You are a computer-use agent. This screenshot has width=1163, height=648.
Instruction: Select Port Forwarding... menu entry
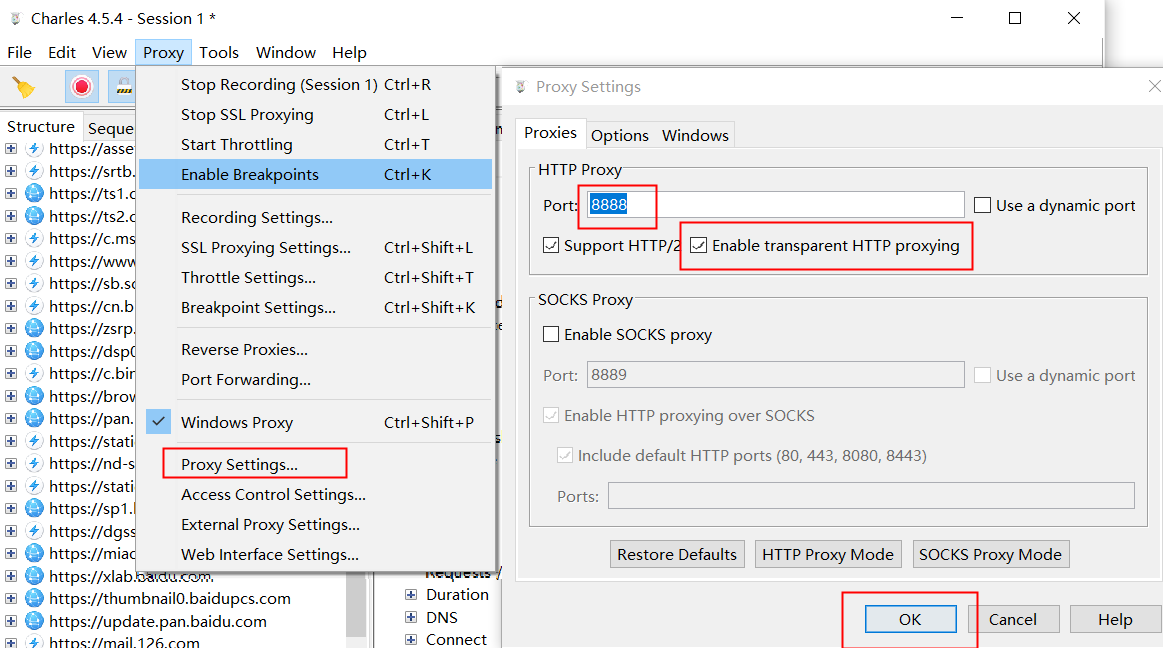tap(246, 380)
